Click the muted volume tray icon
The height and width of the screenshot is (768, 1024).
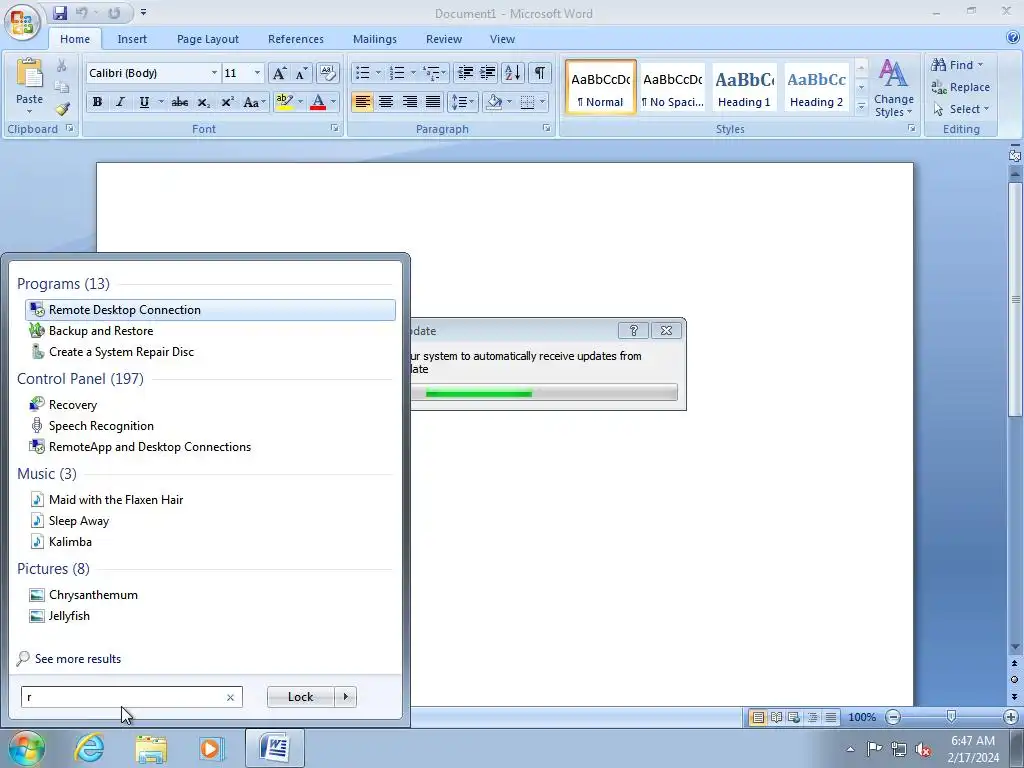923,749
